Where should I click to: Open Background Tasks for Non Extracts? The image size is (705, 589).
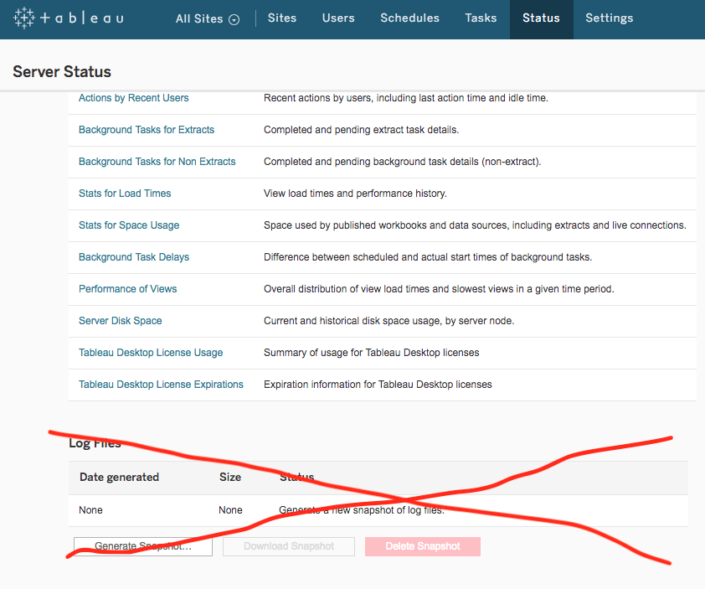click(157, 162)
